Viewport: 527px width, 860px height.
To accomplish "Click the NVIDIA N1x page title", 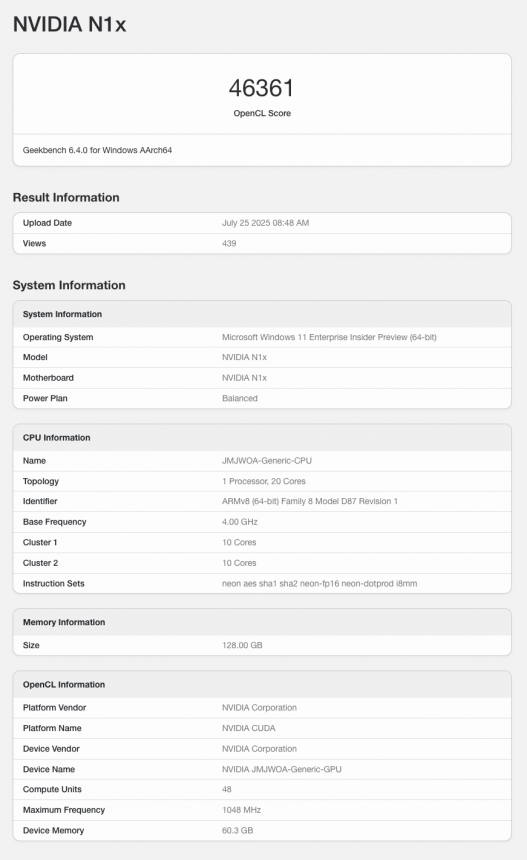I will click(x=70, y=24).
